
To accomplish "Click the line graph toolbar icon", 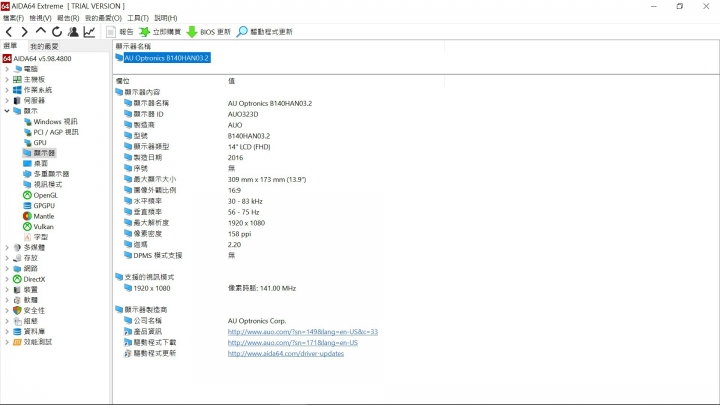I will point(89,32).
